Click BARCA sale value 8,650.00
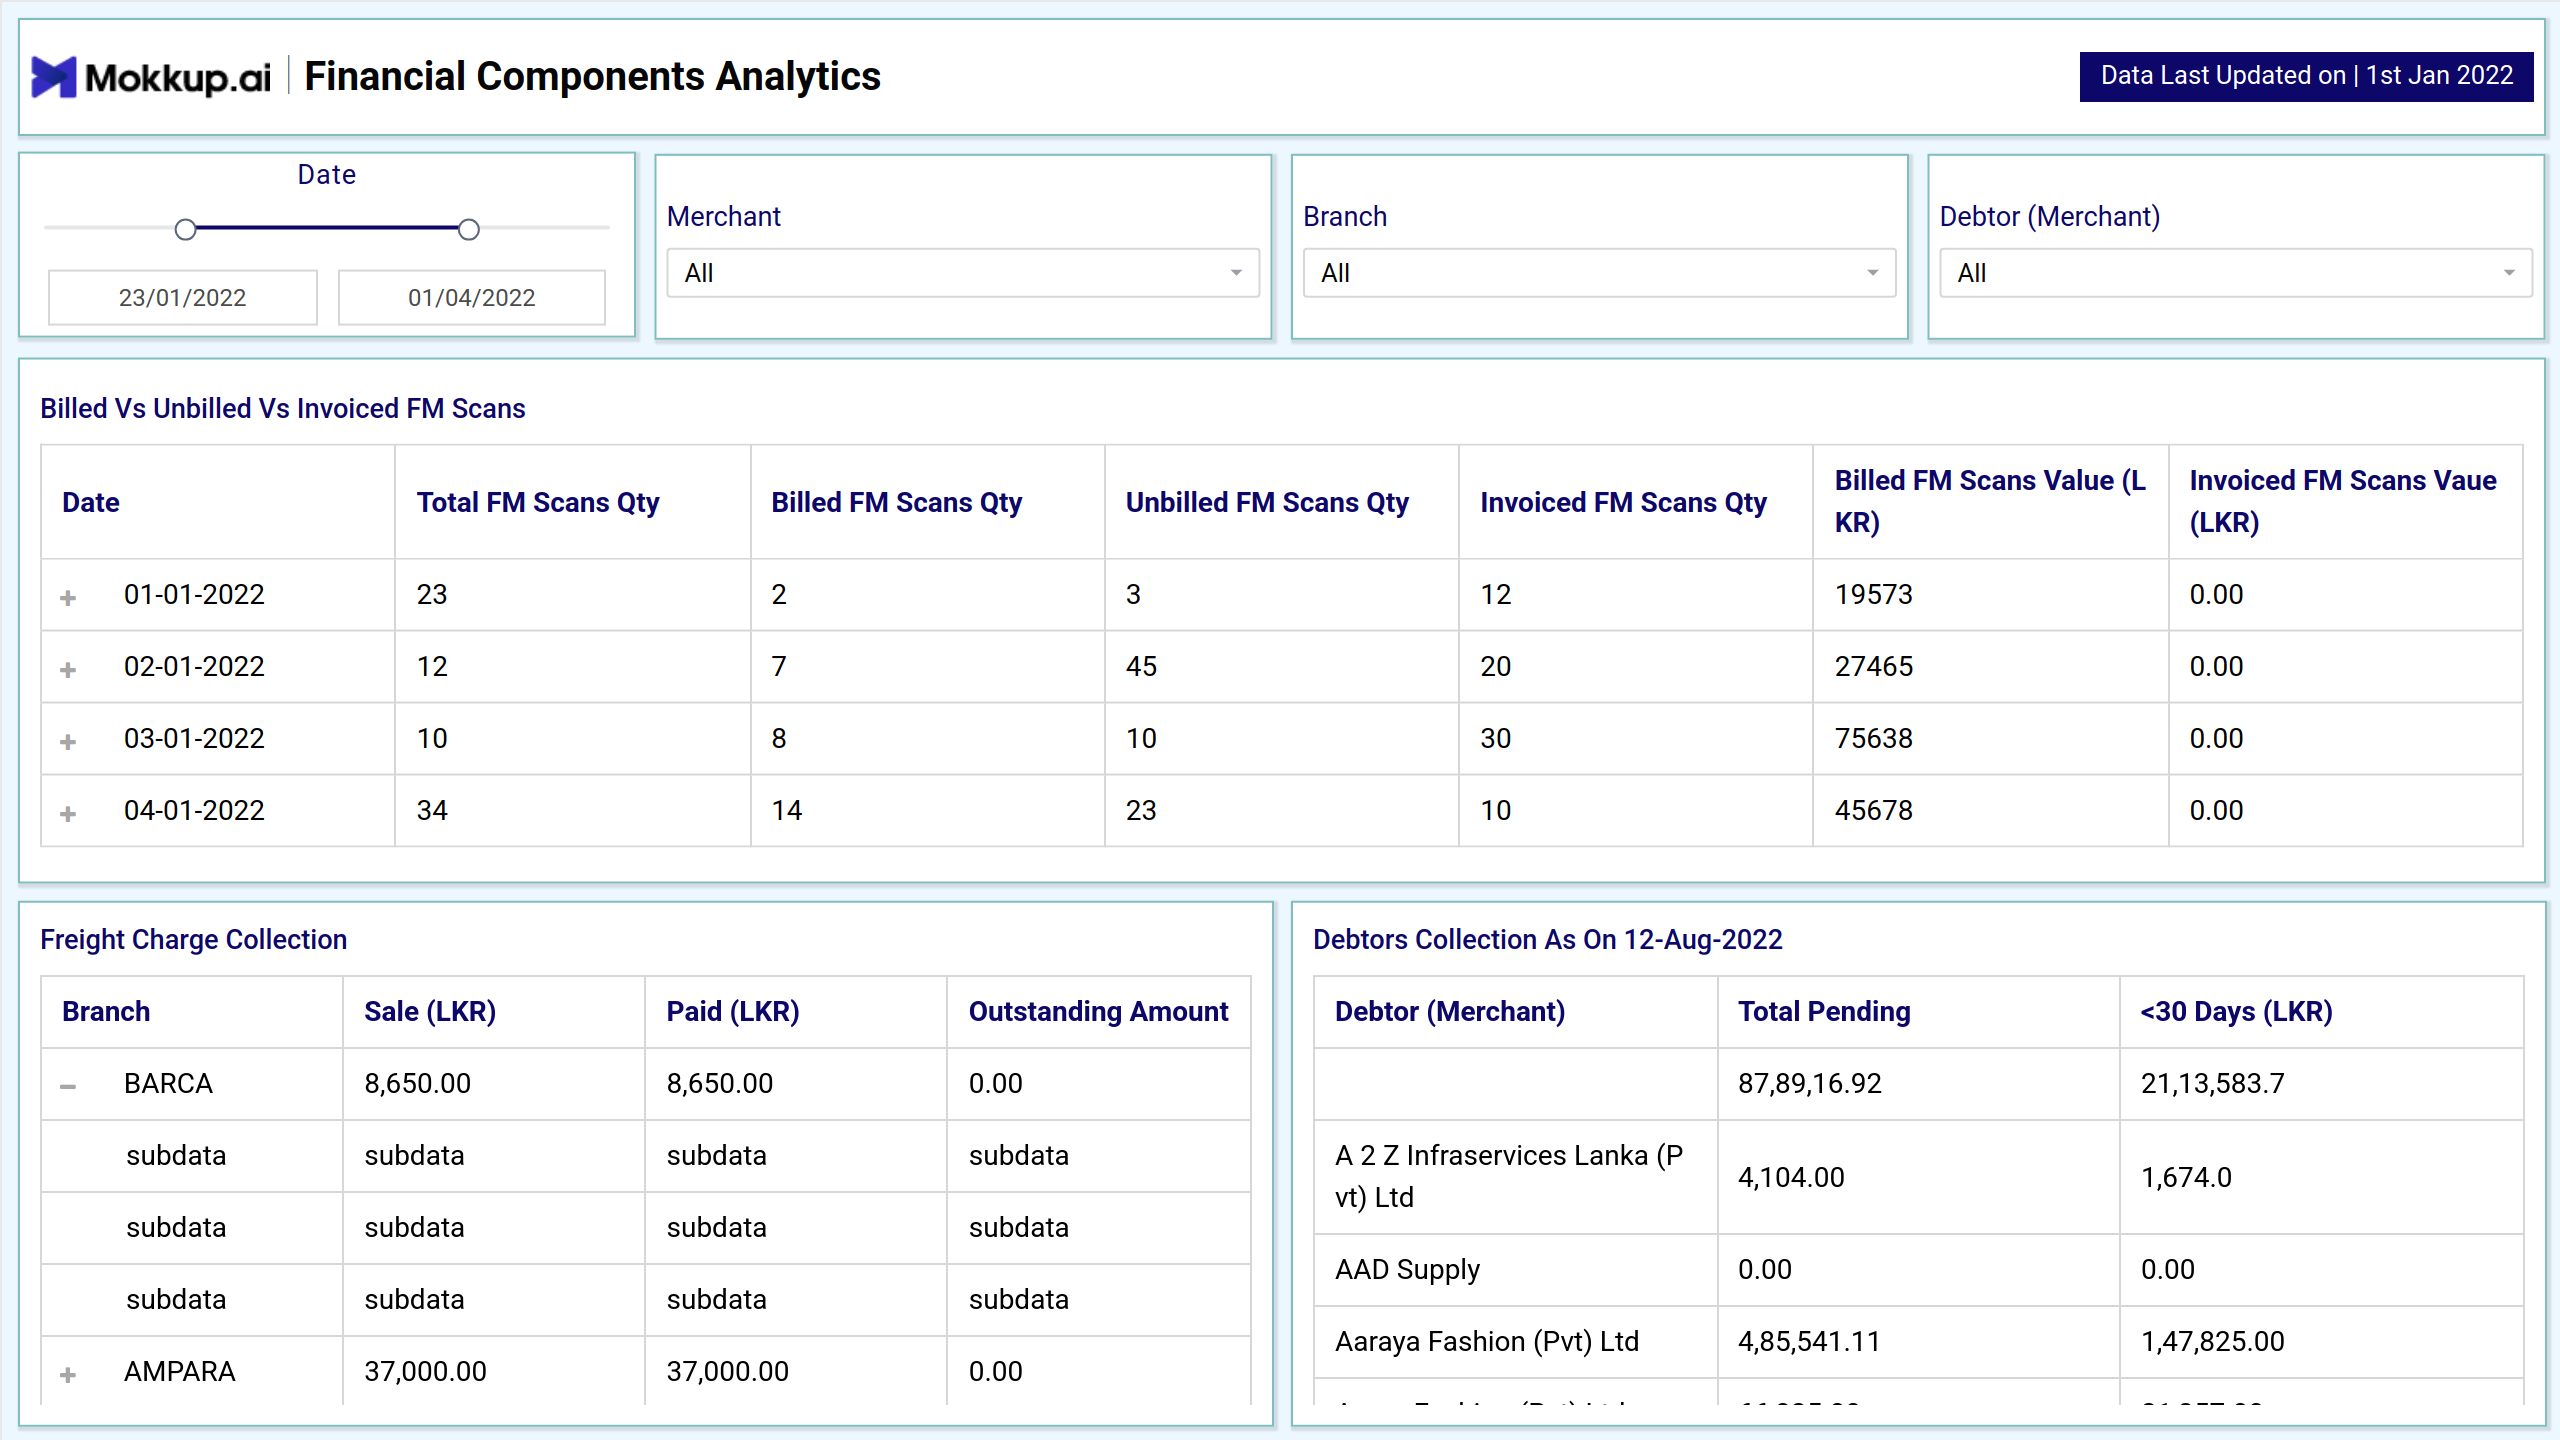2560x1440 pixels. click(417, 1083)
